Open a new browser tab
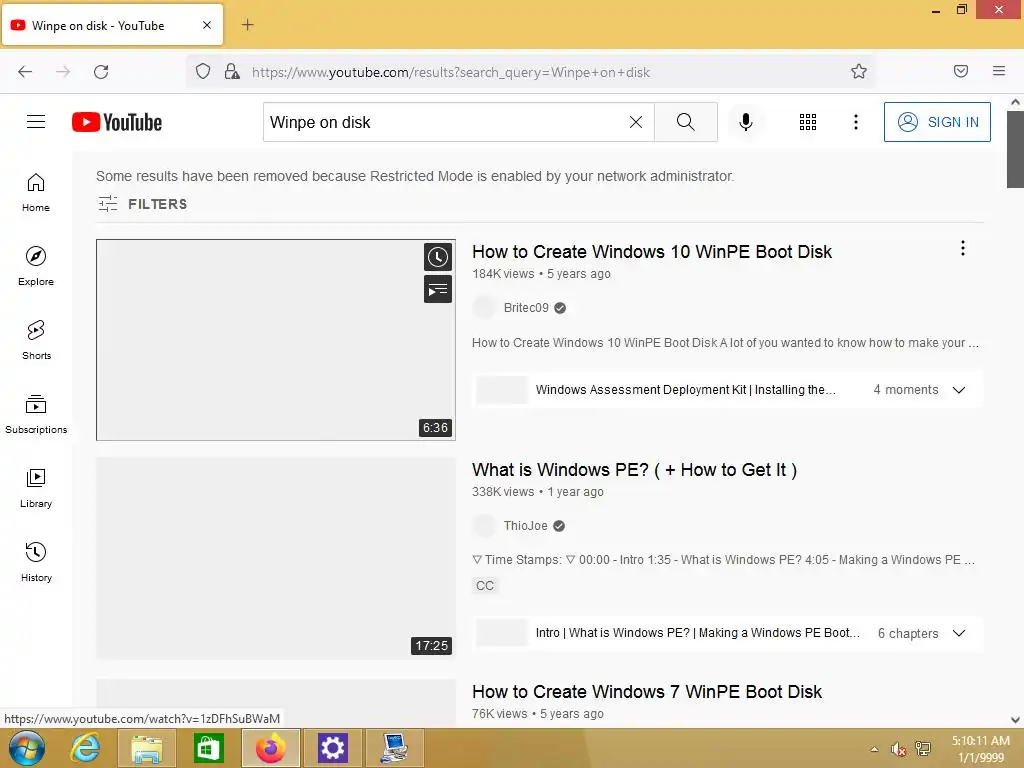 click(248, 25)
